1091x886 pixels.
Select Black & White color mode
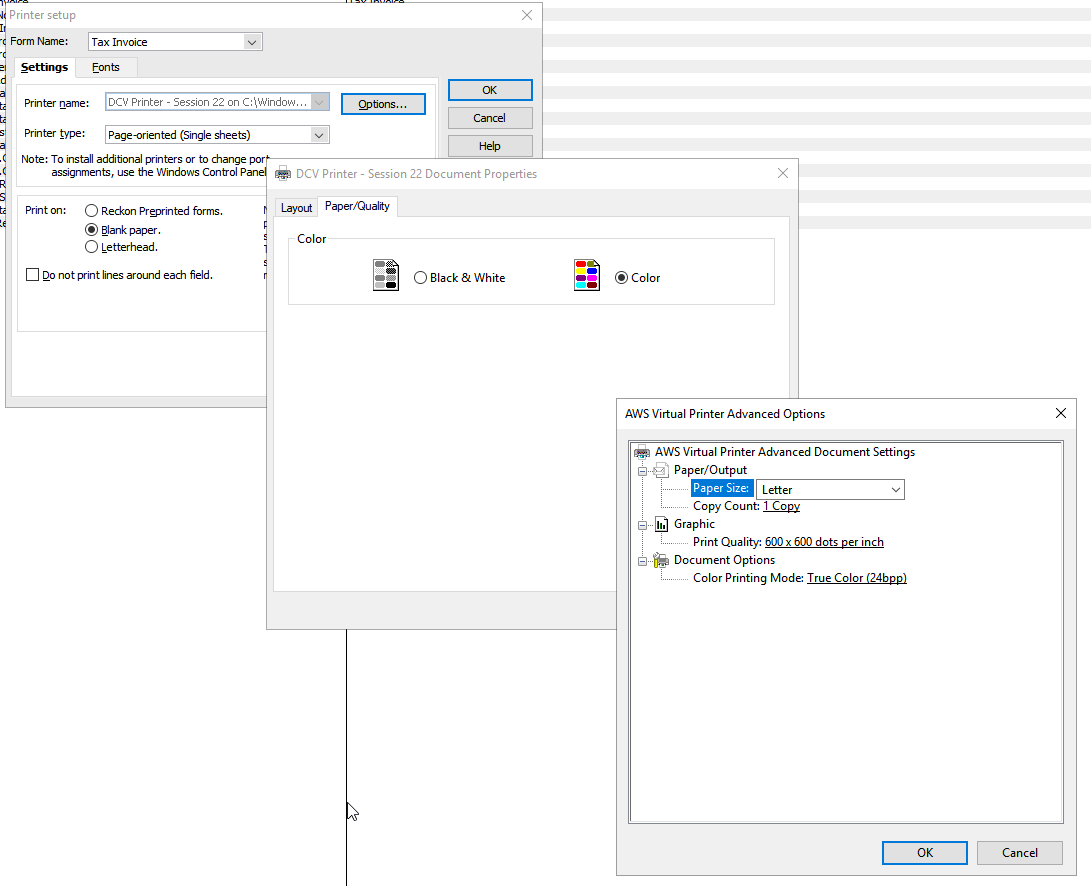[x=420, y=278]
